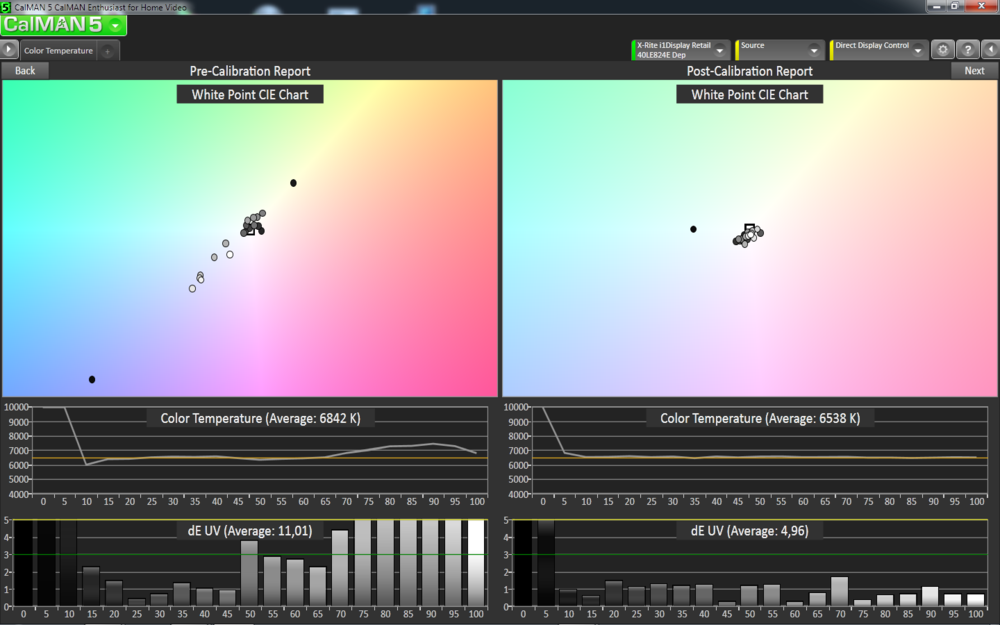
Task: Open settings with the gear icon
Action: click(x=942, y=50)
